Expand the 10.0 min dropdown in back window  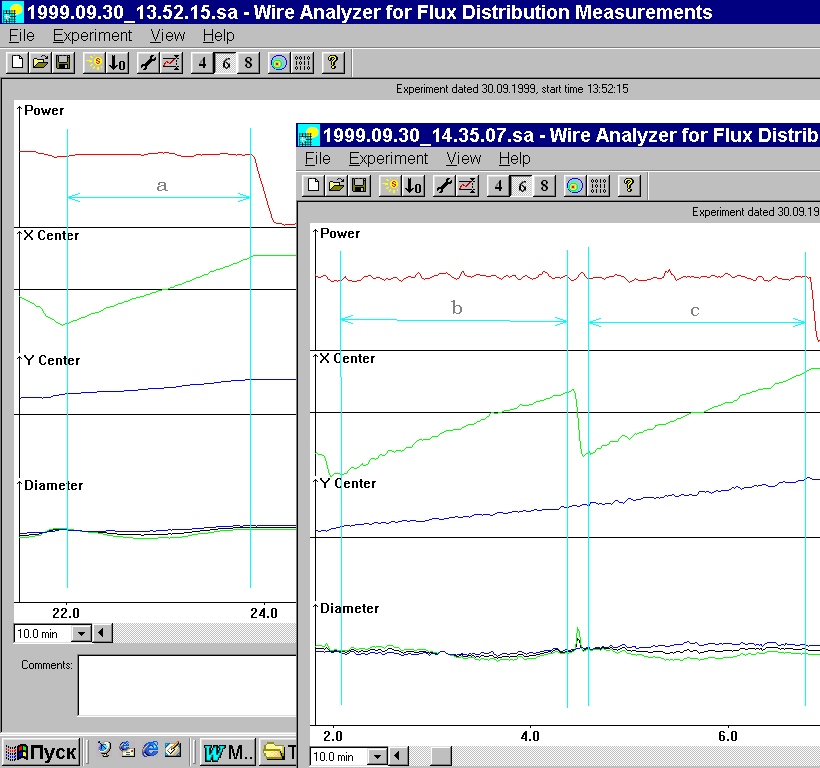coord(81,634)
